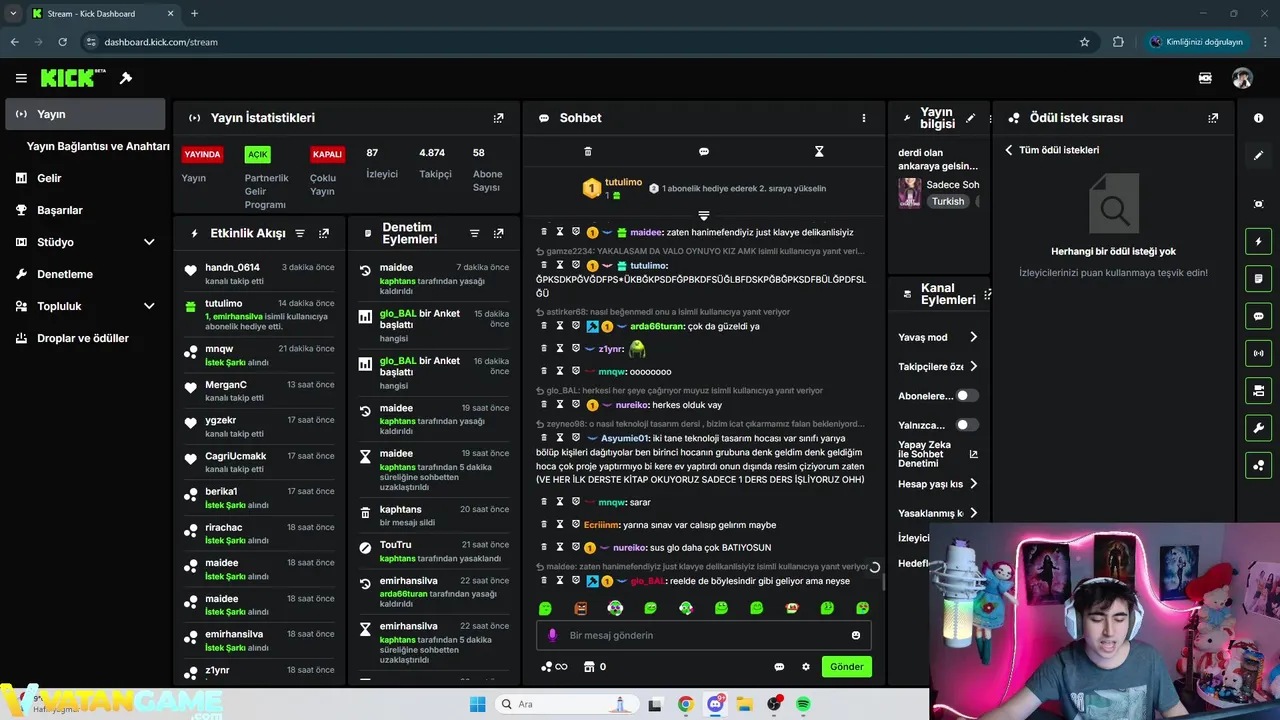1280x720 pixels.
Task: Click the Kimliğinizi doğrulayın button
Action: click(1197, 42)
